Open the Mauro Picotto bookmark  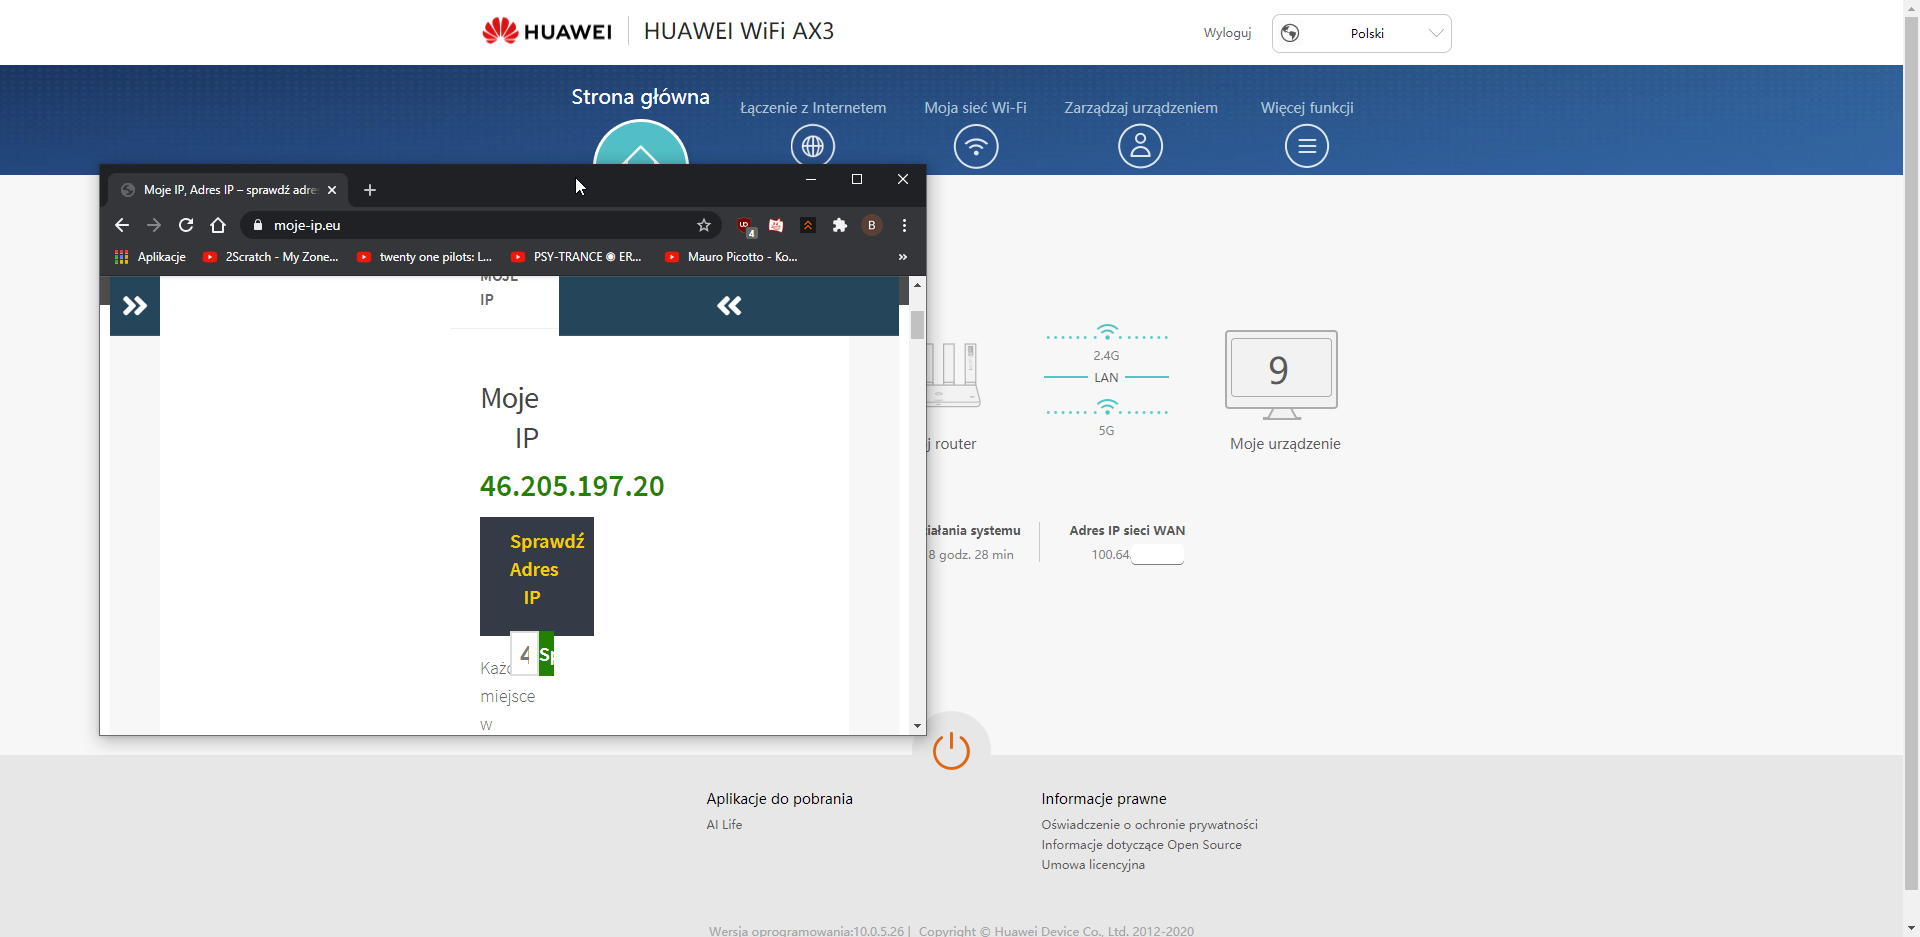(732, 257)
